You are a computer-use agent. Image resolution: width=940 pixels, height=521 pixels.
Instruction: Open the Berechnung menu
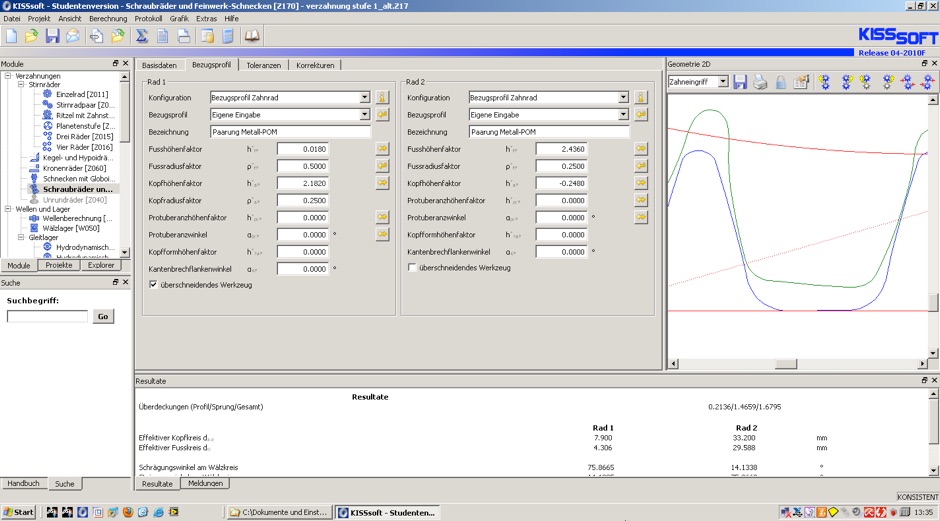click(x=108, y=19)
